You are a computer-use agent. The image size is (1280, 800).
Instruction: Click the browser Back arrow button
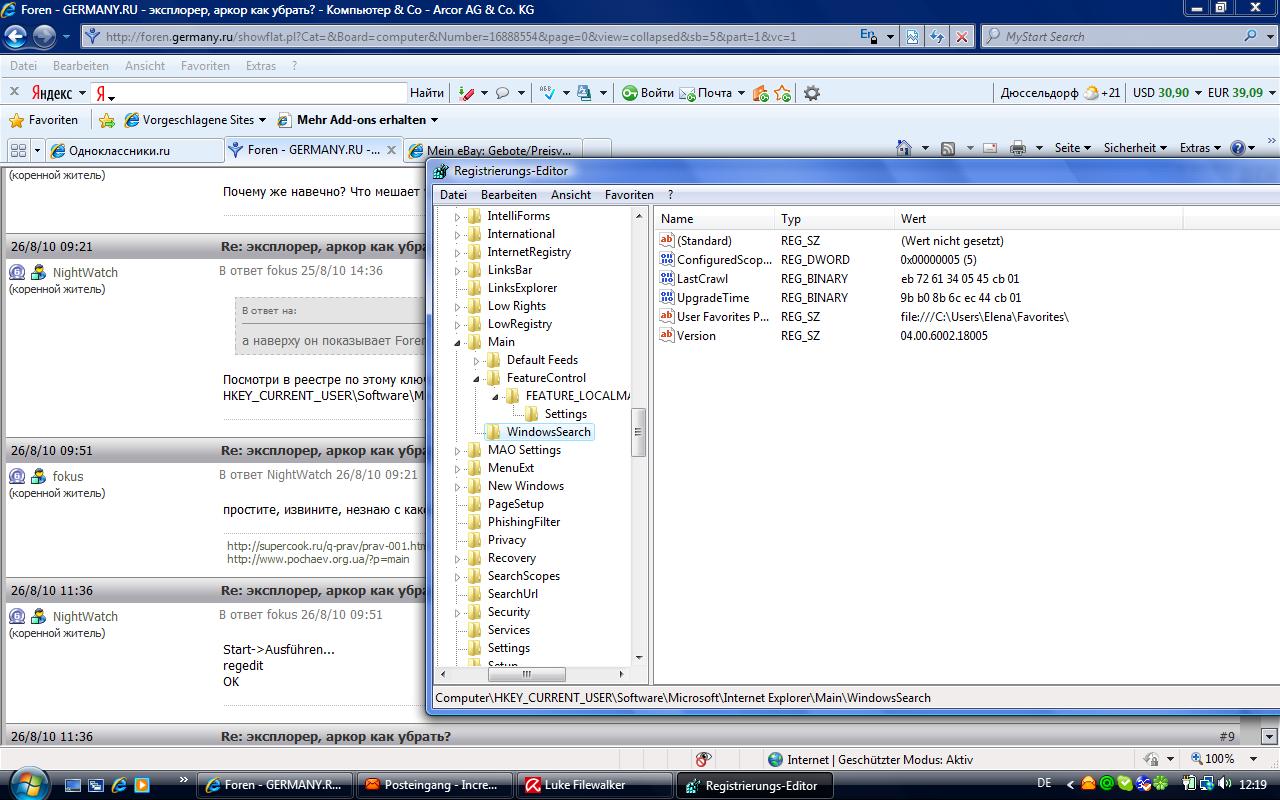coord(16,37)
